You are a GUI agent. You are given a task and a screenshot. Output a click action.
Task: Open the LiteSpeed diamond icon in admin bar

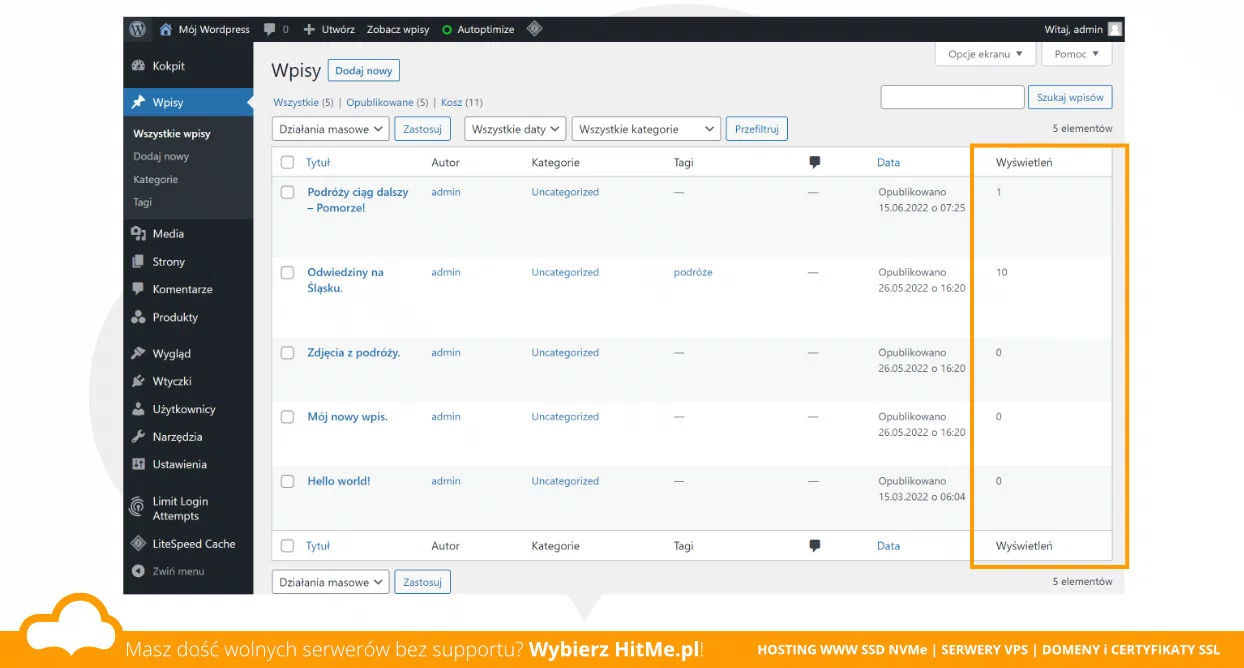[x=535, y=29]
